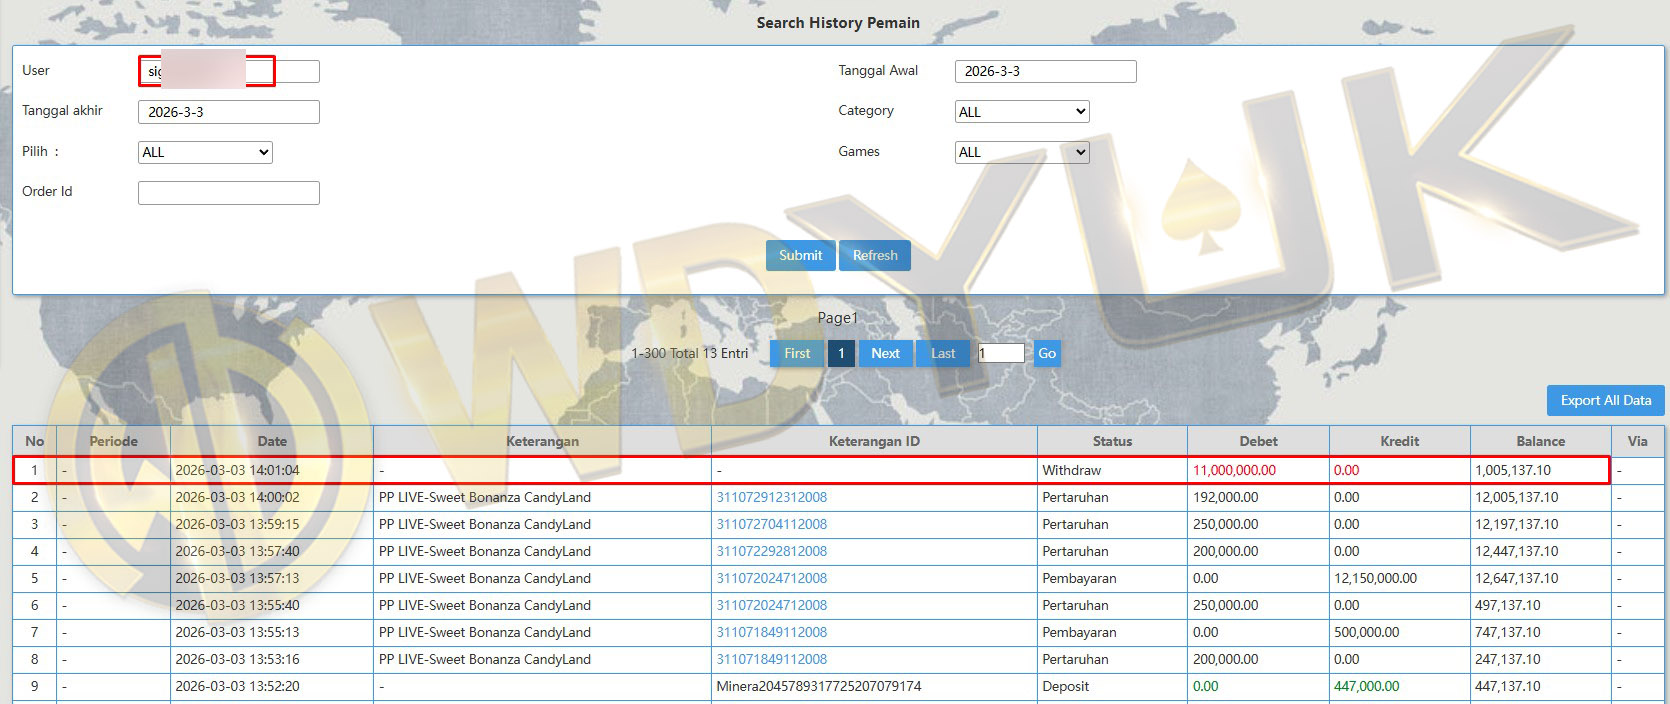Image resolution: width=1670 pixels, height=704 pixels.
Task: Jump to Last page
Action: point(942,353)
